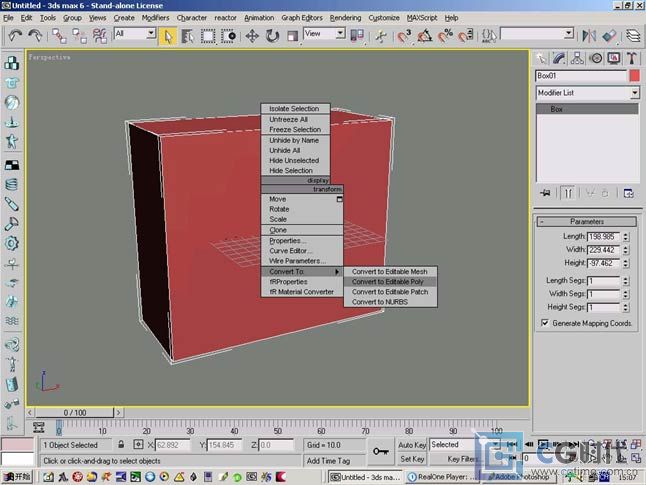Click the Align tool icon
This screenshot has width=646, height=485.
tap(609, 36)
